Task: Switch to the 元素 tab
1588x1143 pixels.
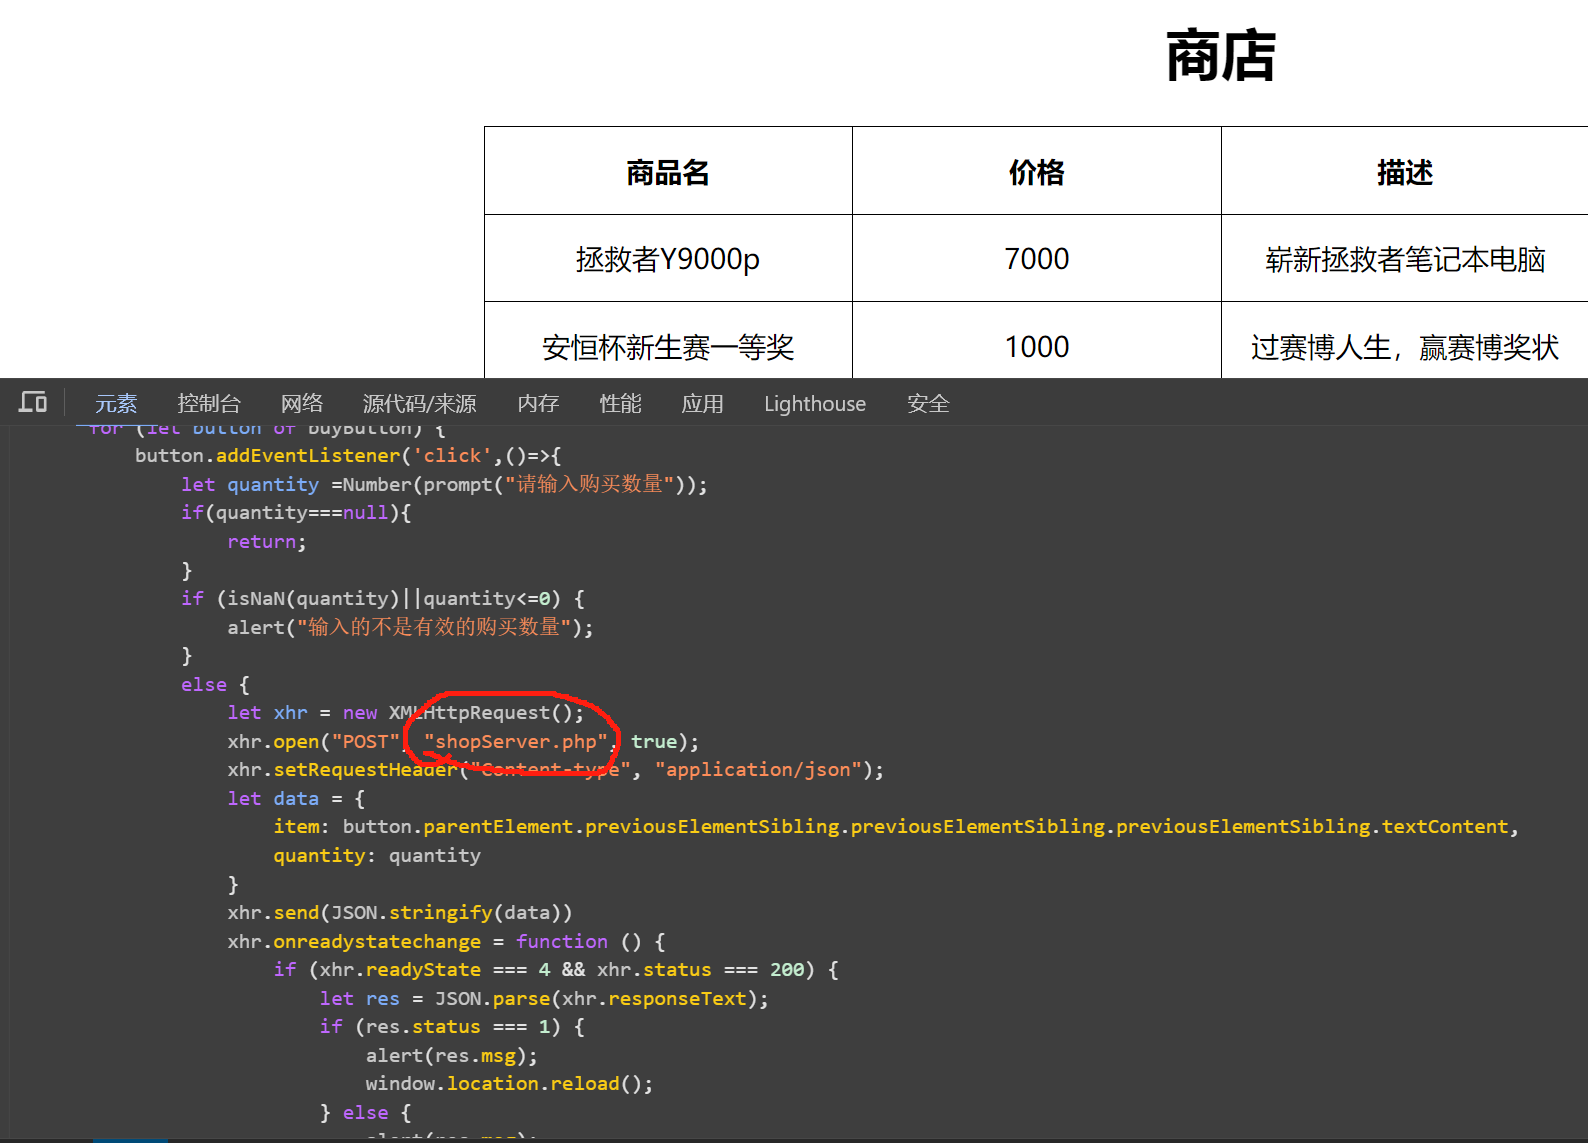Action: 116,404
